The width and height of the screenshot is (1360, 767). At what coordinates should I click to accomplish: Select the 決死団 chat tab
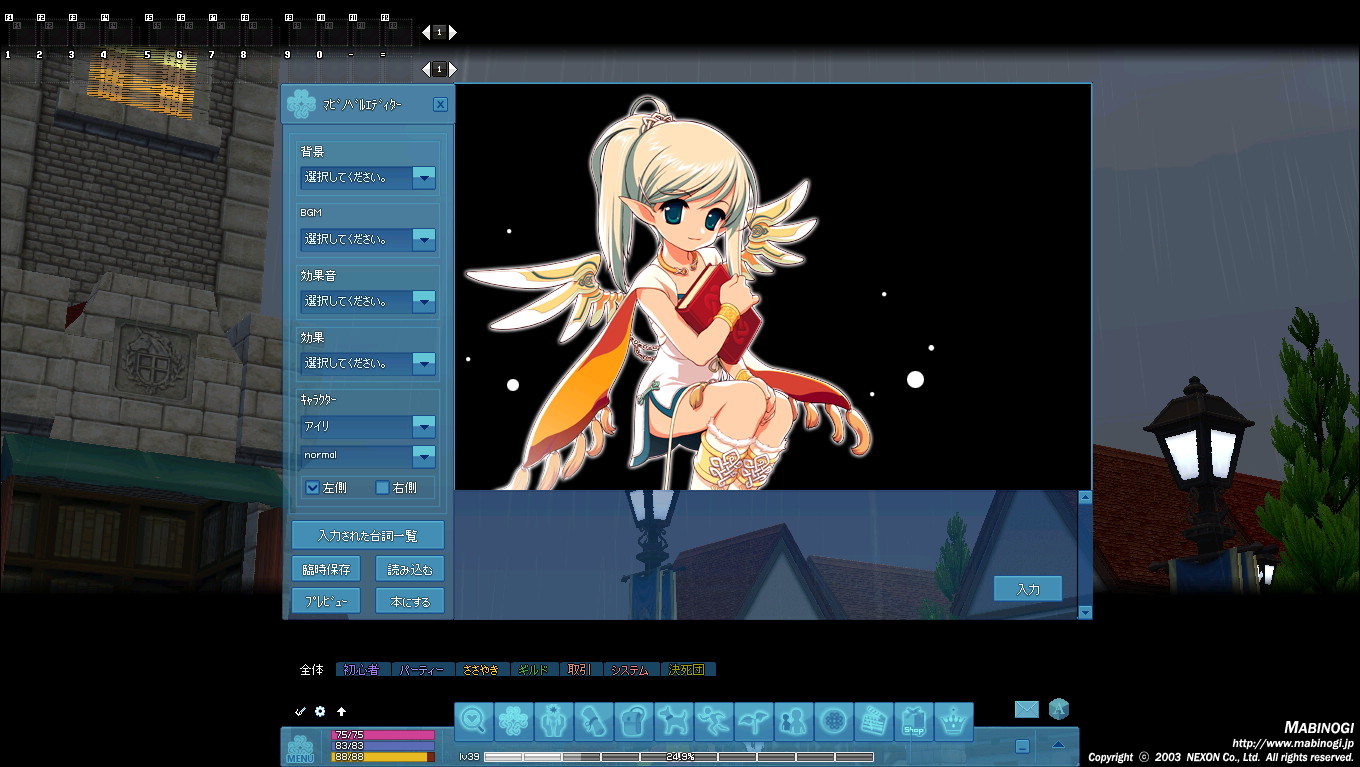689,670
